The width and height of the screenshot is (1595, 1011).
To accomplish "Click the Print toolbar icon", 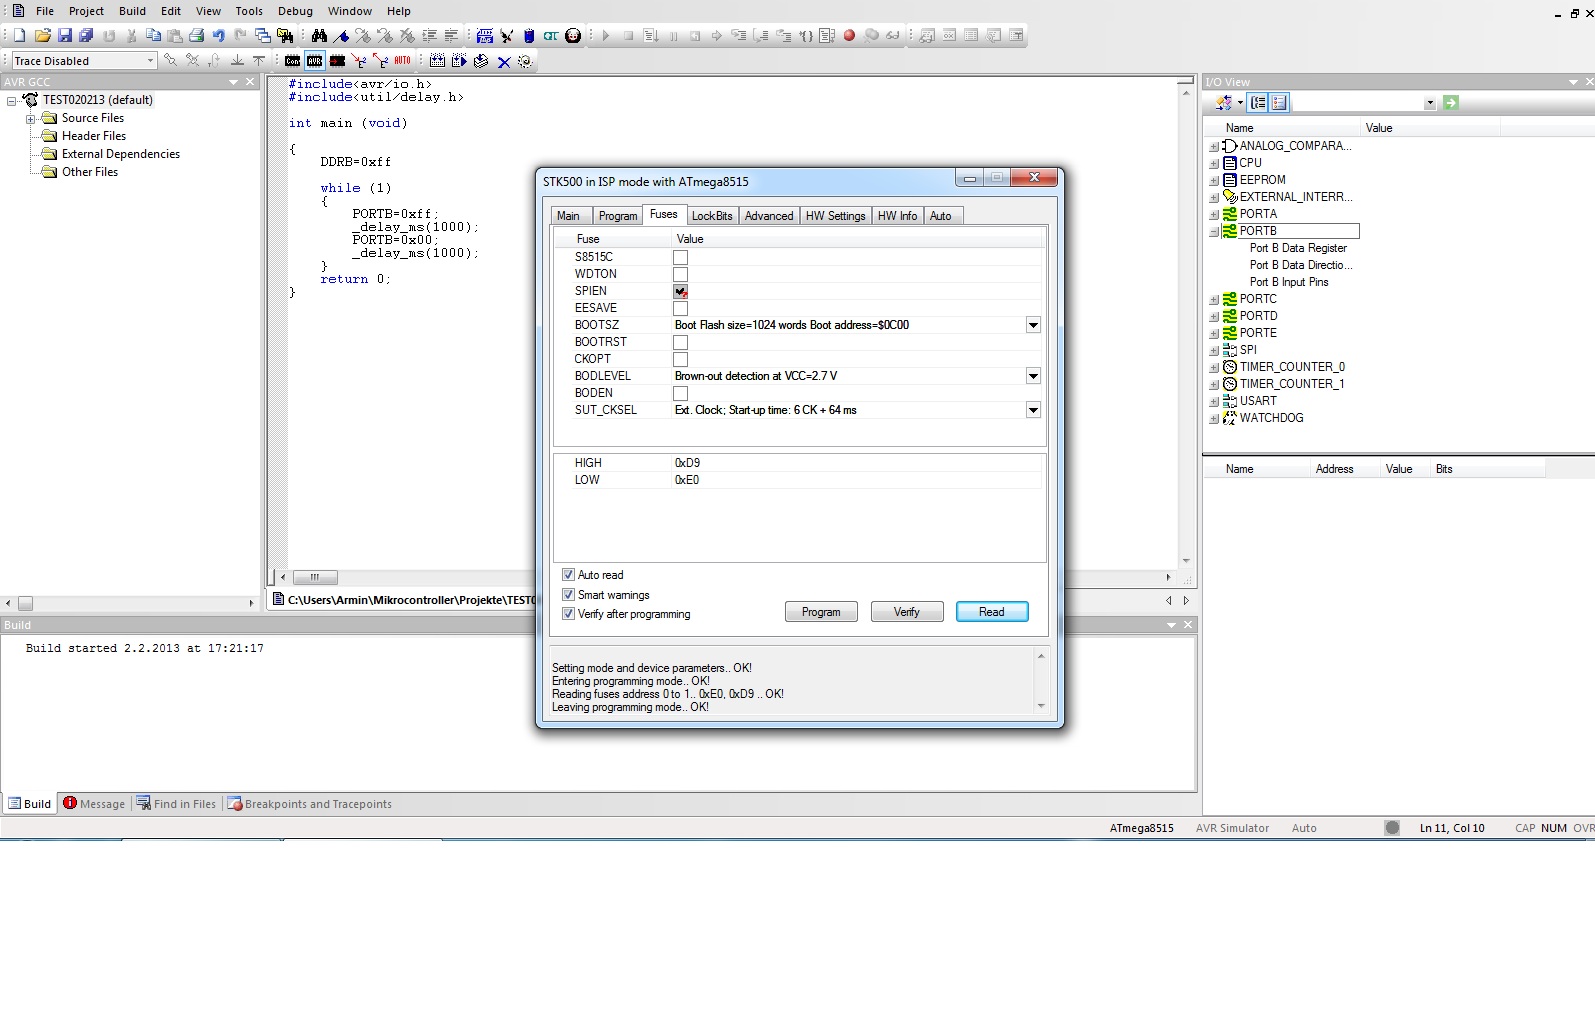I will tap(196, 35).
